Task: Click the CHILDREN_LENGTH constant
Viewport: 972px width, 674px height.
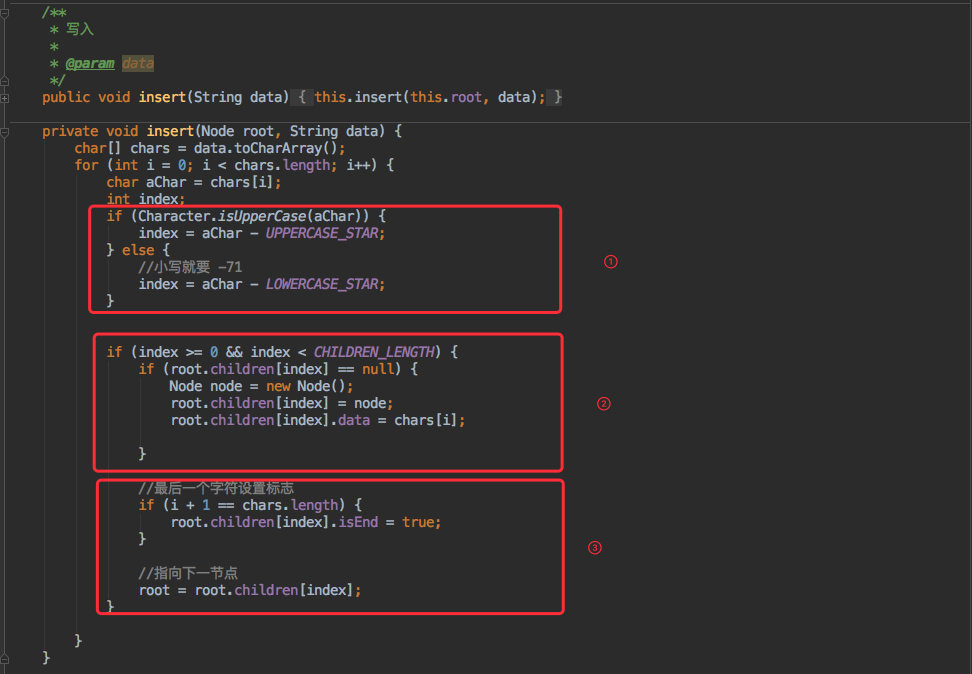Action: [374, 352]
